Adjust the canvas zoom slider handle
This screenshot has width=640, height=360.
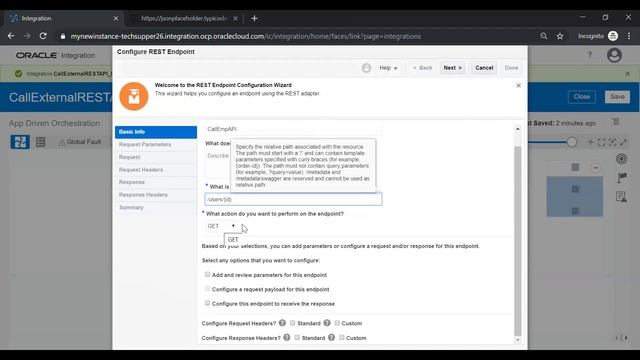point(571,142)
